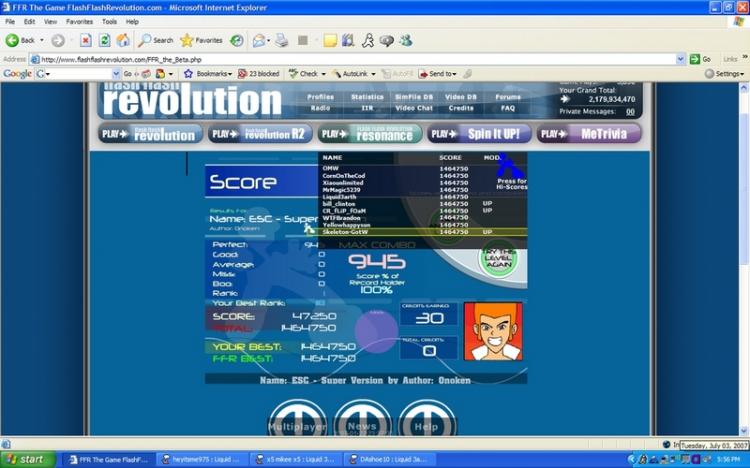Open the Help menu

(x=132, y=22)
